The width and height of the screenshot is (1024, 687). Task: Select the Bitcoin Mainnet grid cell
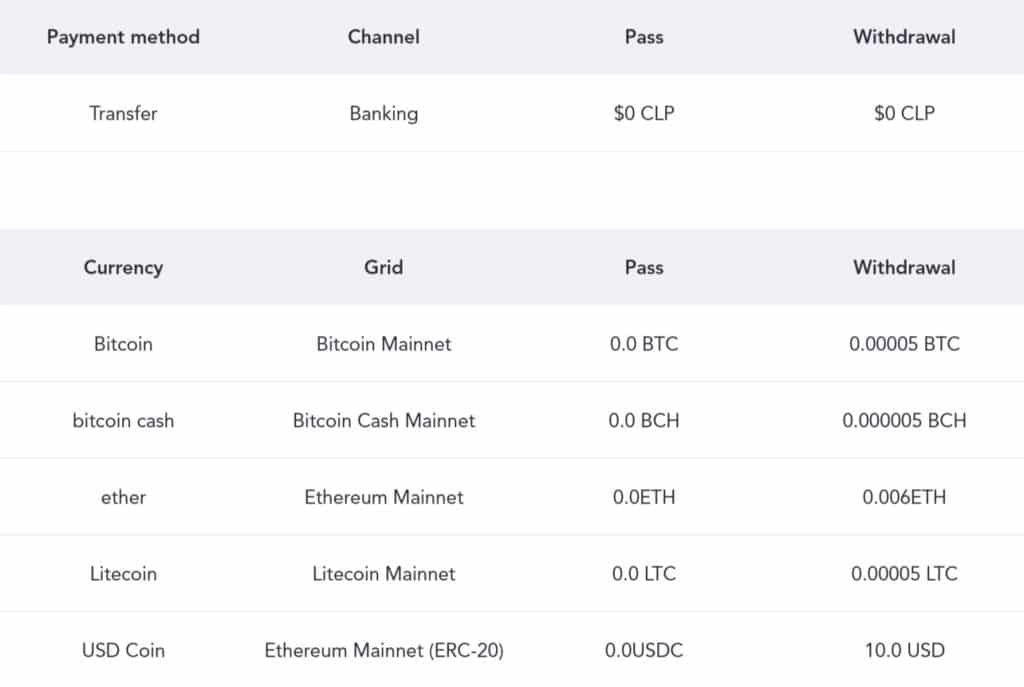tap(384, 344)
